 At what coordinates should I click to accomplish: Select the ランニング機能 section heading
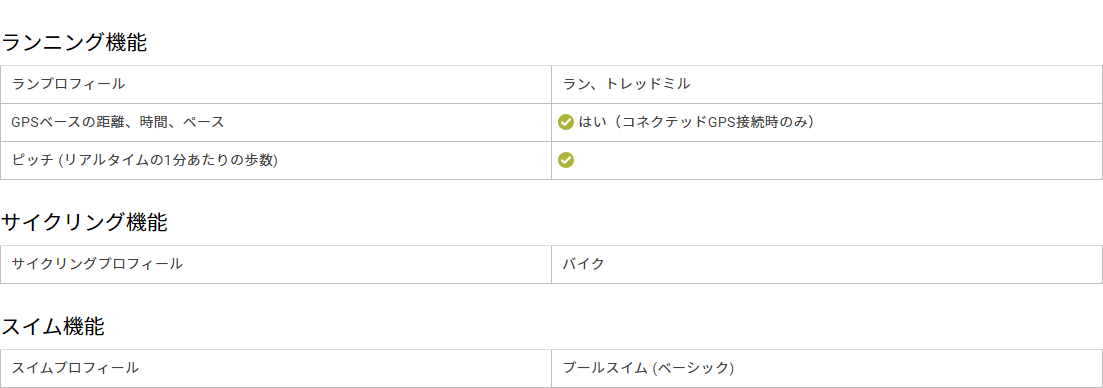click(x=74, y=43)
